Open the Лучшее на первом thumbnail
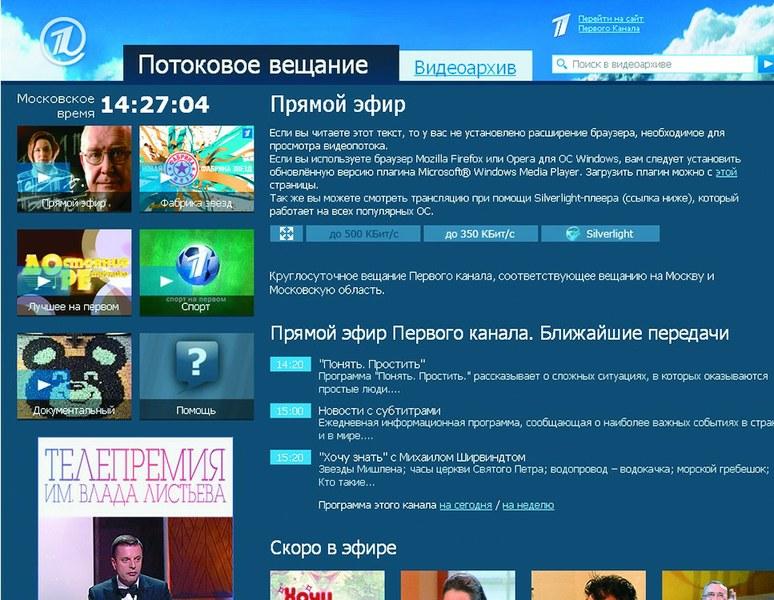This screenshot has width=774, height=600. point(74,272)
